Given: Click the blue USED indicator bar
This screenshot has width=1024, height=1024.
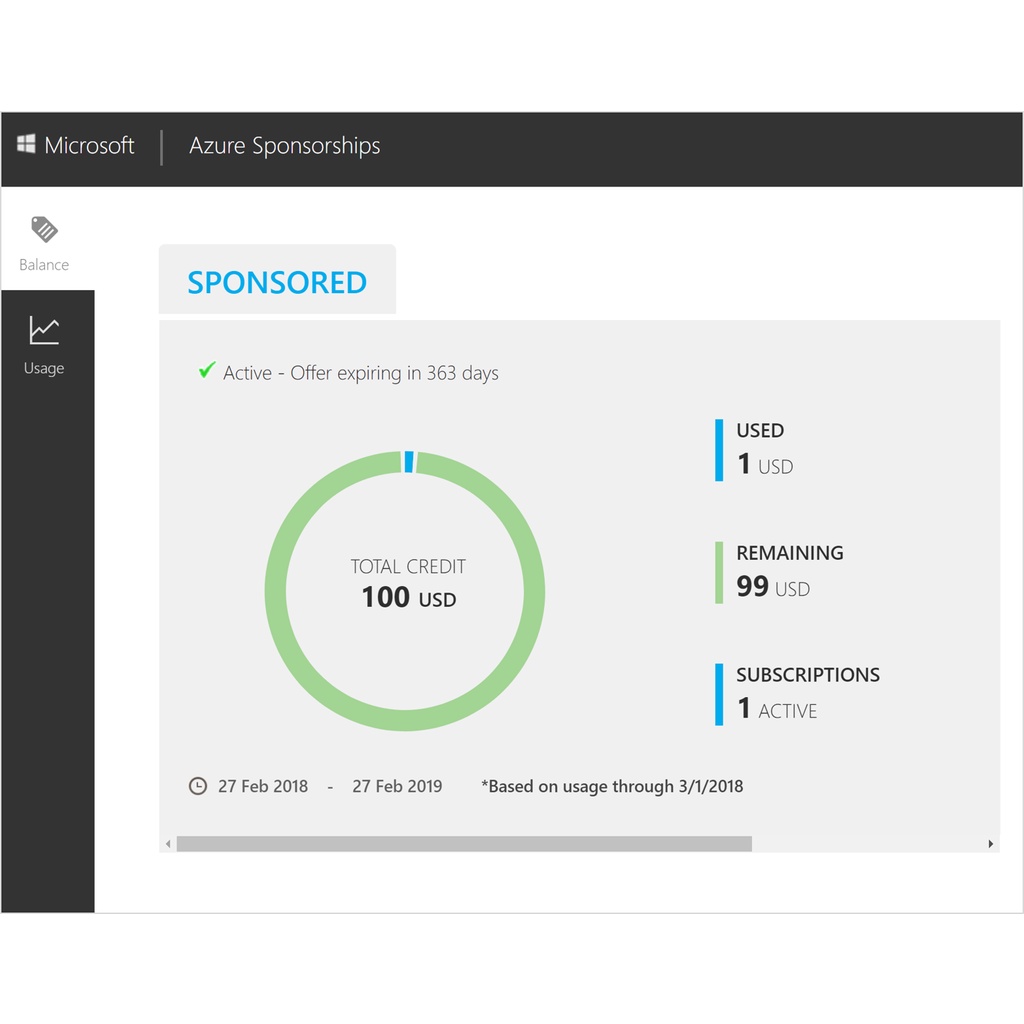Looking at the screenshot, I should (718, 449).
